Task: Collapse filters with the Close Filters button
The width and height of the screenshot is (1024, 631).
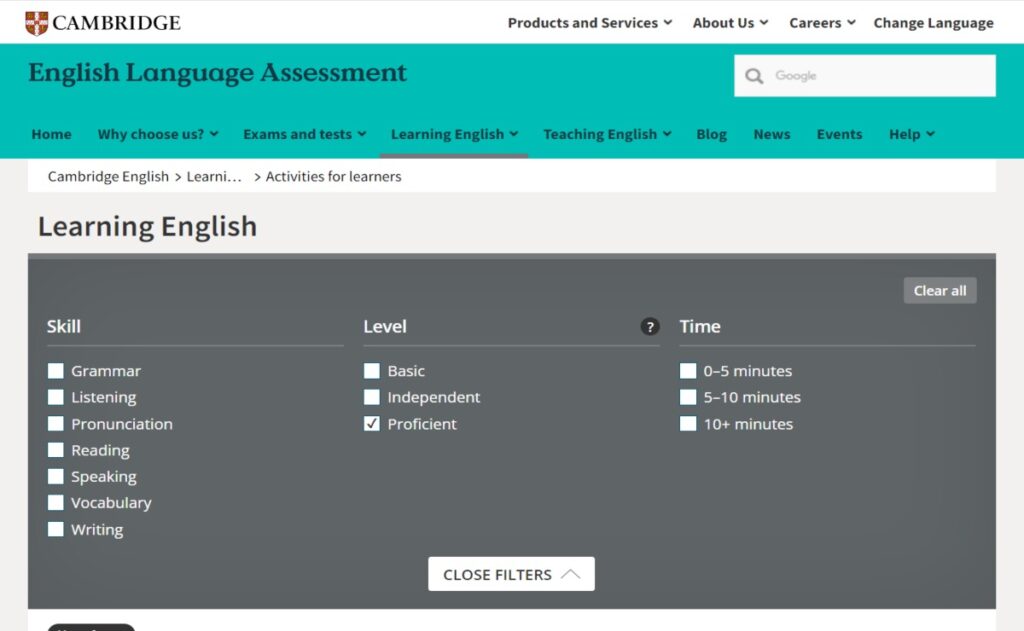Action: click(511, 574)
